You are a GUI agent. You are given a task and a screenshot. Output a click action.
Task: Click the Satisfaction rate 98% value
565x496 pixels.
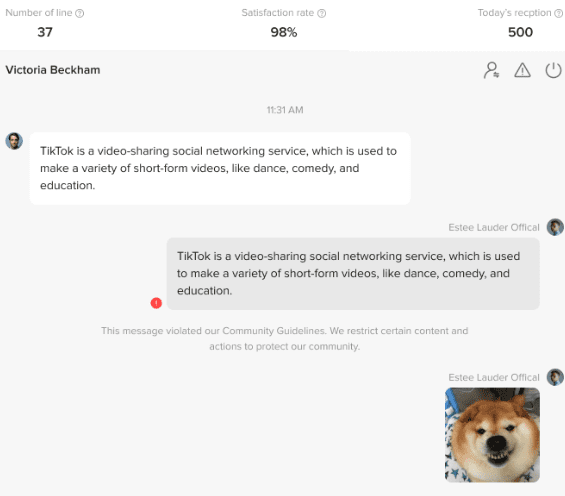click(x=284, y=32)
